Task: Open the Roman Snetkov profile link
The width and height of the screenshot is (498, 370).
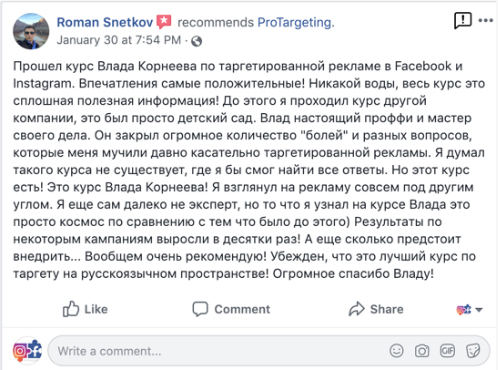Action: (x=105, y=22)
